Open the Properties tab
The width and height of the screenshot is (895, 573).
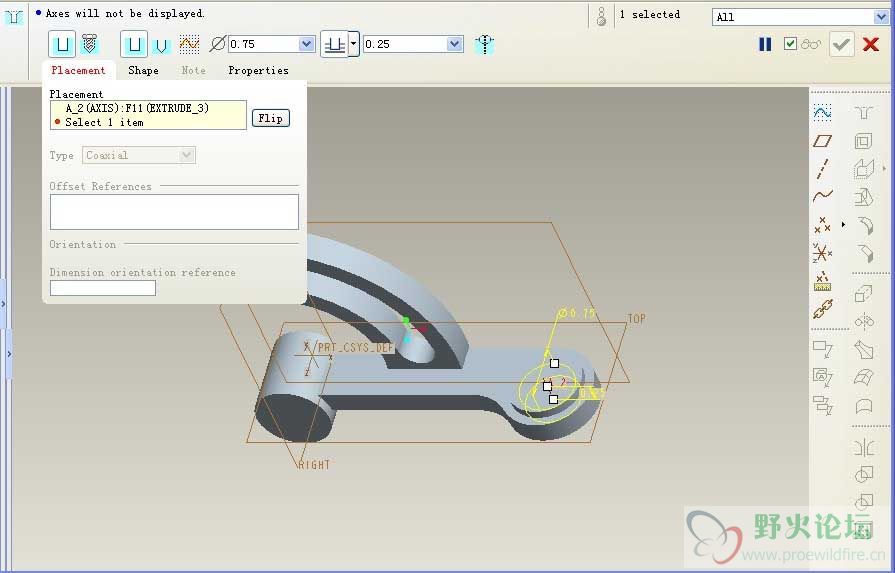pyautogui.click(x=258, y=70)
